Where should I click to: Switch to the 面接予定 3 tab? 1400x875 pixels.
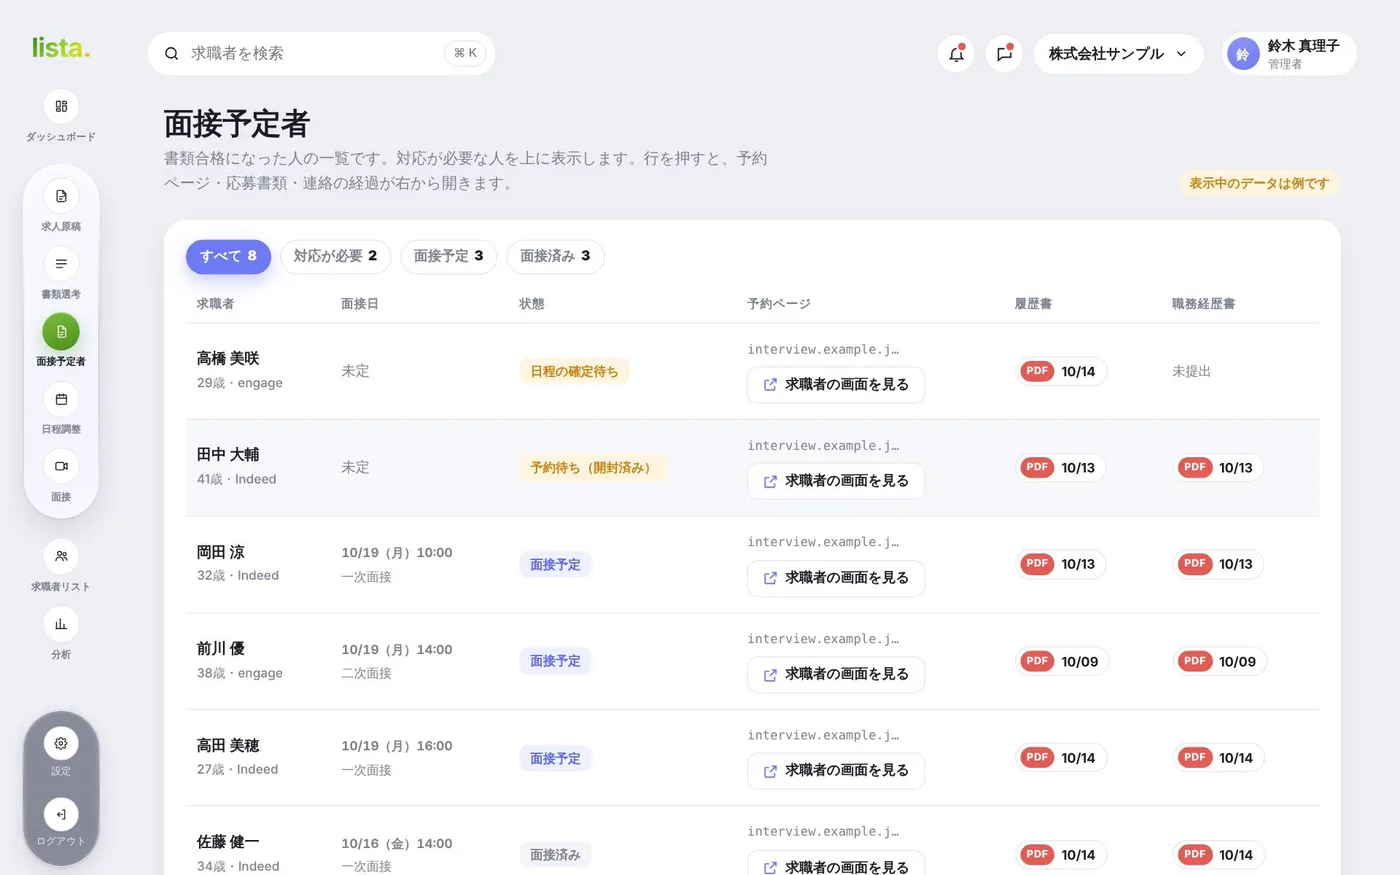[x=448, y=256]
